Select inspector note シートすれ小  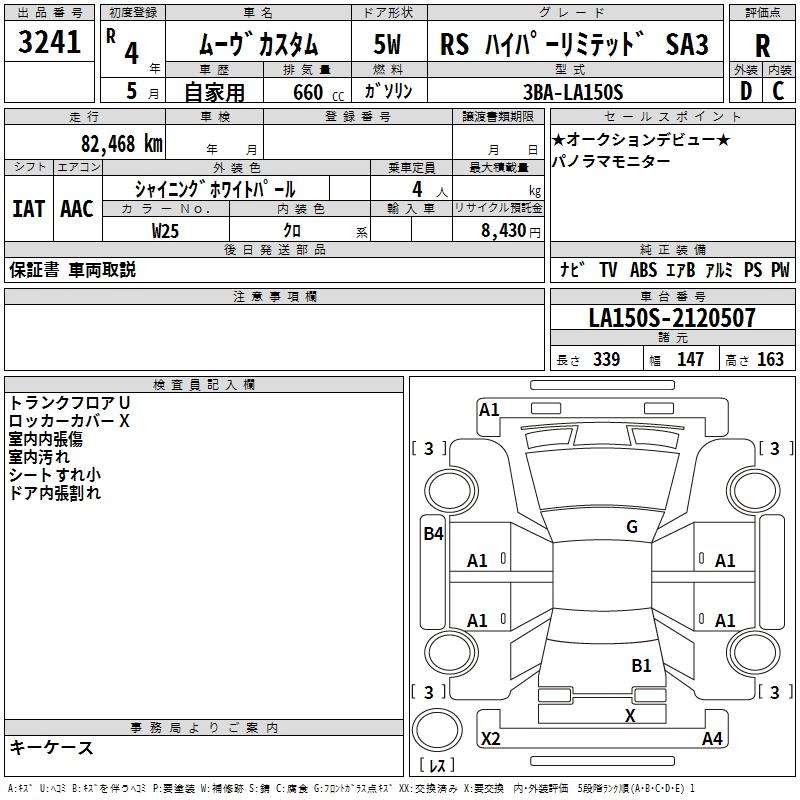pyautogui.click(x=55, y=475)
